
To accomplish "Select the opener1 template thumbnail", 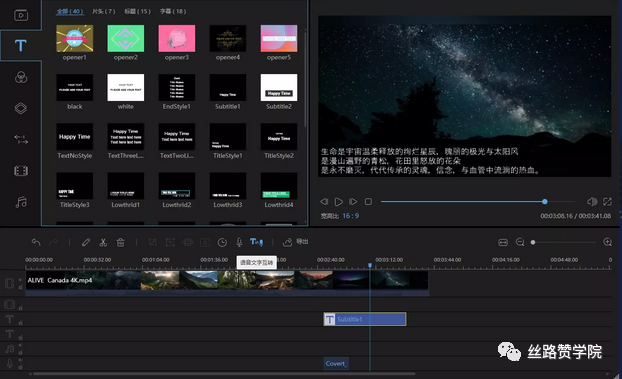I will pyautogui.click(x=75, y=38).
